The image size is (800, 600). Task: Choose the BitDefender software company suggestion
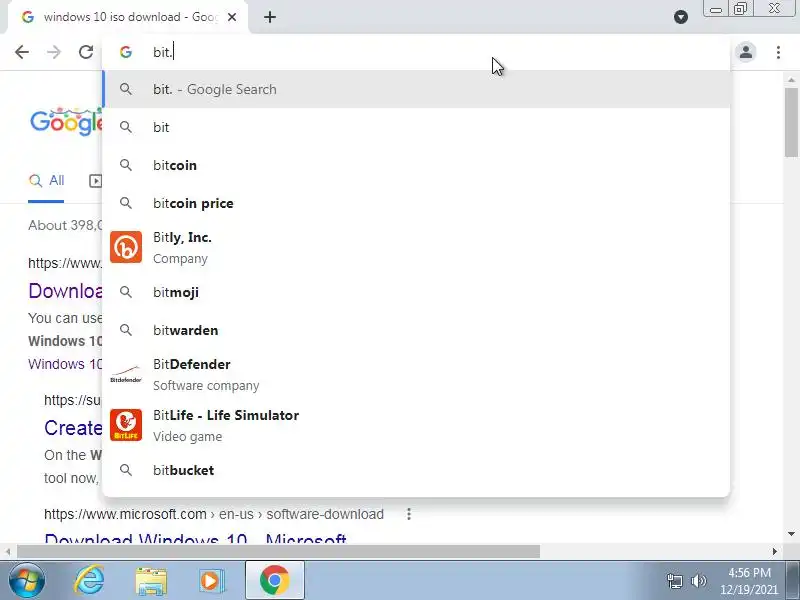pyautogui.click(x=416, y=374)
